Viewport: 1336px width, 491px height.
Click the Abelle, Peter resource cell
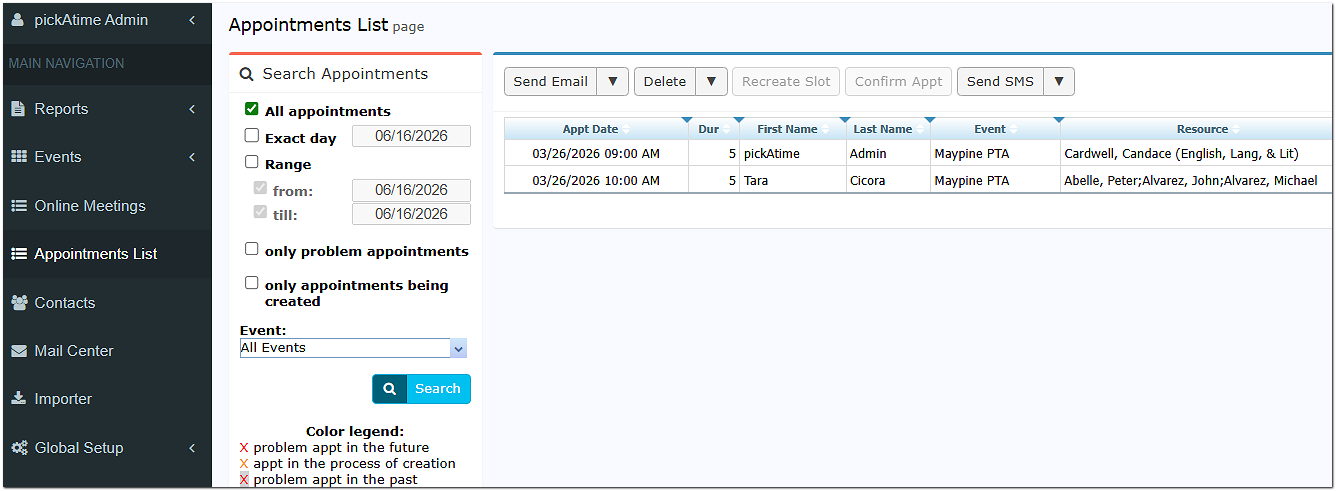click(1195, 181)
